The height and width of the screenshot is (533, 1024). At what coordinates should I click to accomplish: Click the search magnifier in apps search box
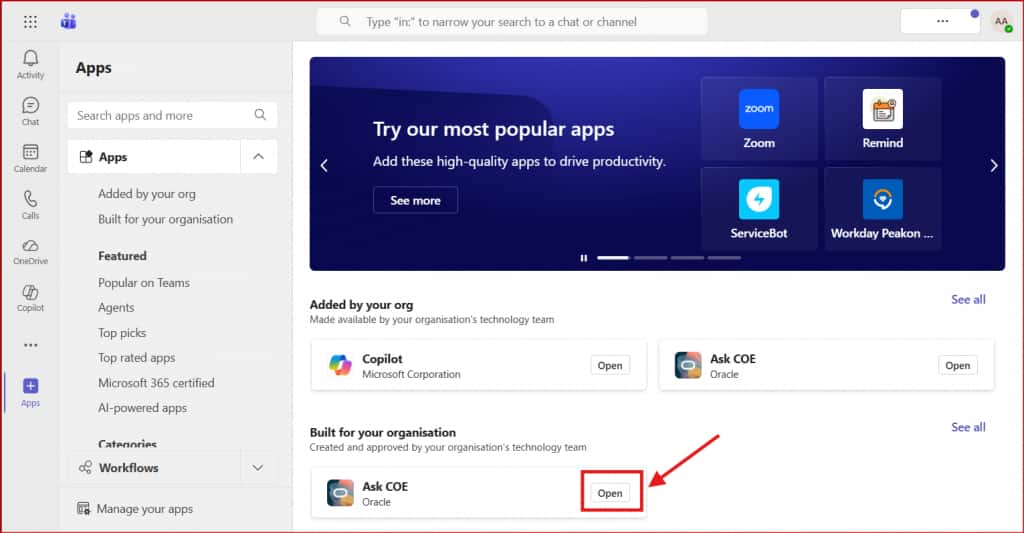pyautogui.click(x=260, y=115)
